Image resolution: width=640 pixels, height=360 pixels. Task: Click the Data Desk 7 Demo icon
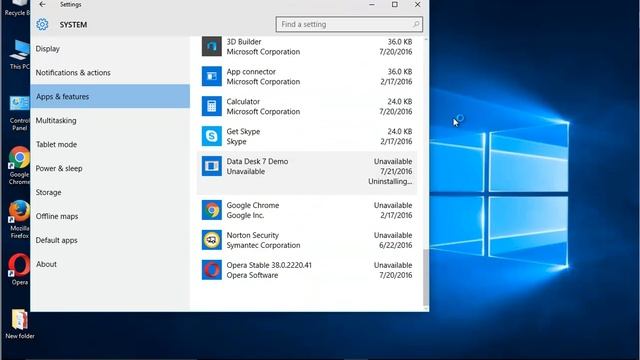pos(211,166)
